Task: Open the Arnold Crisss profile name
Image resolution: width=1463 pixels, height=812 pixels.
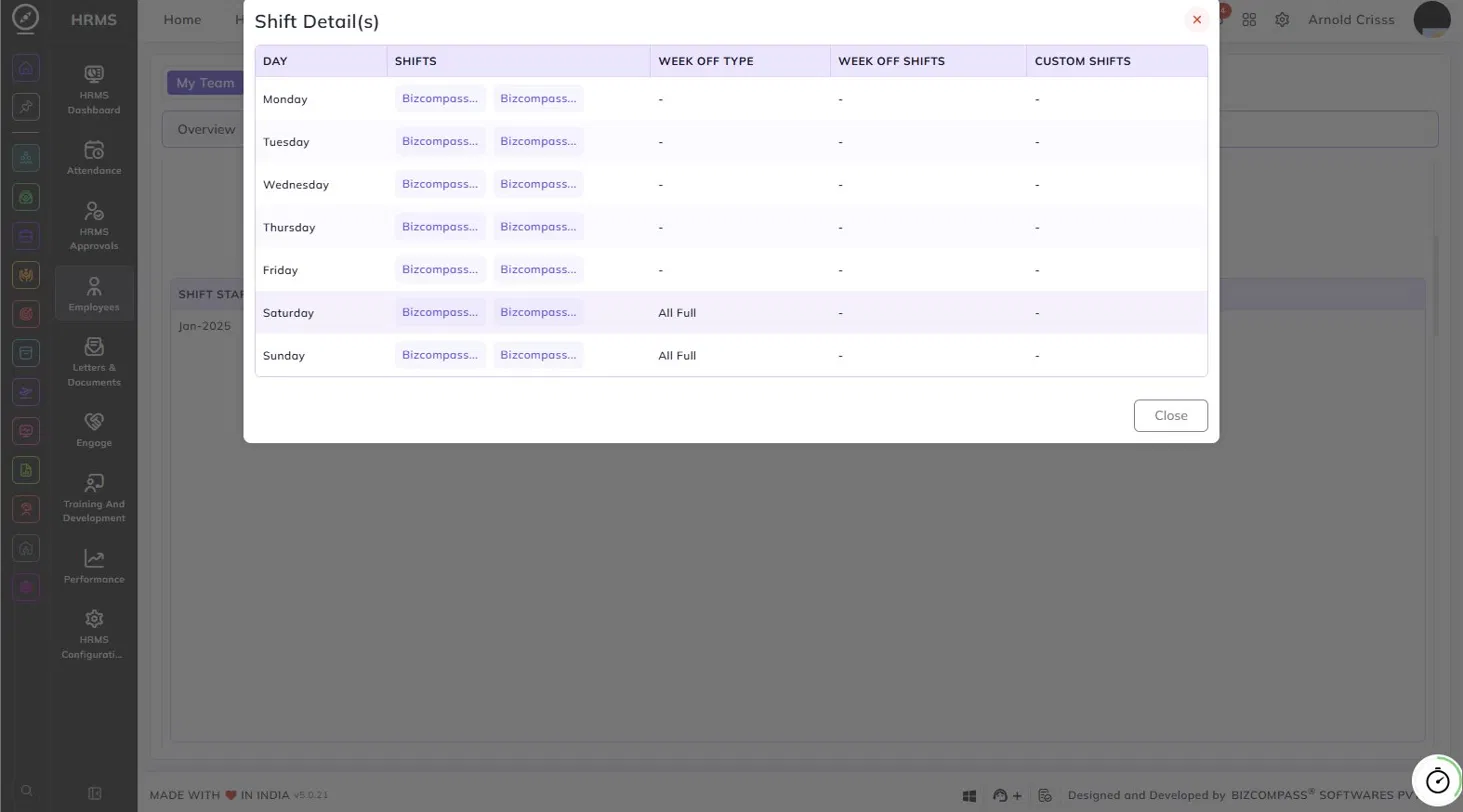Action: pos(1351,19)
